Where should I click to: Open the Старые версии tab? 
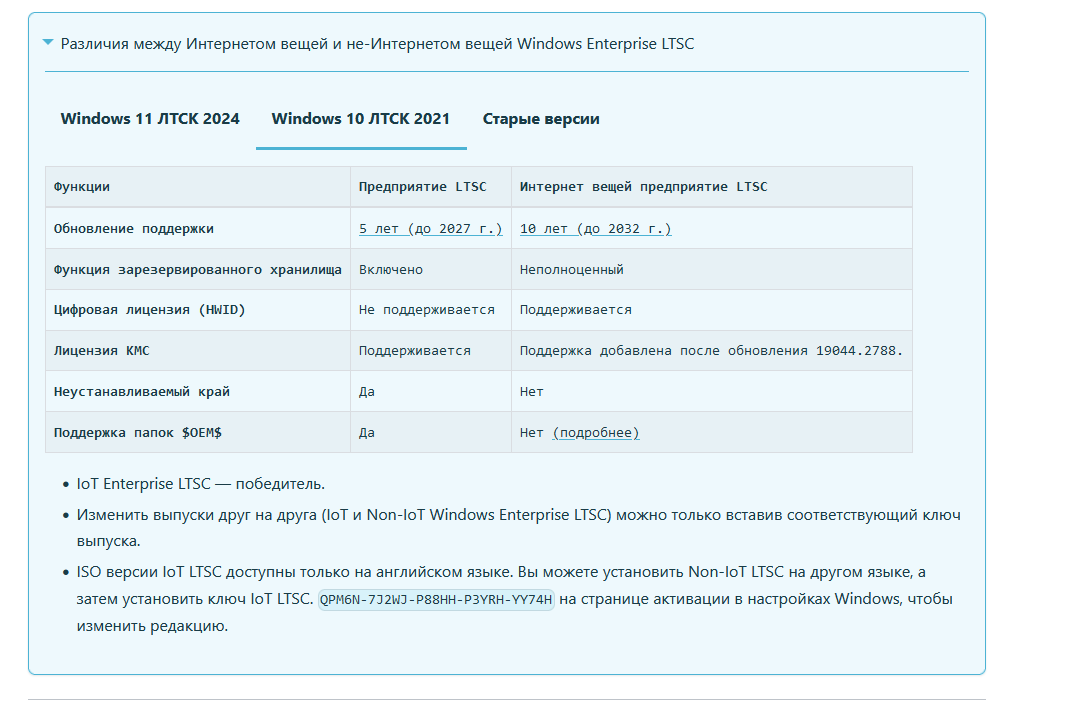coord(541,119)
